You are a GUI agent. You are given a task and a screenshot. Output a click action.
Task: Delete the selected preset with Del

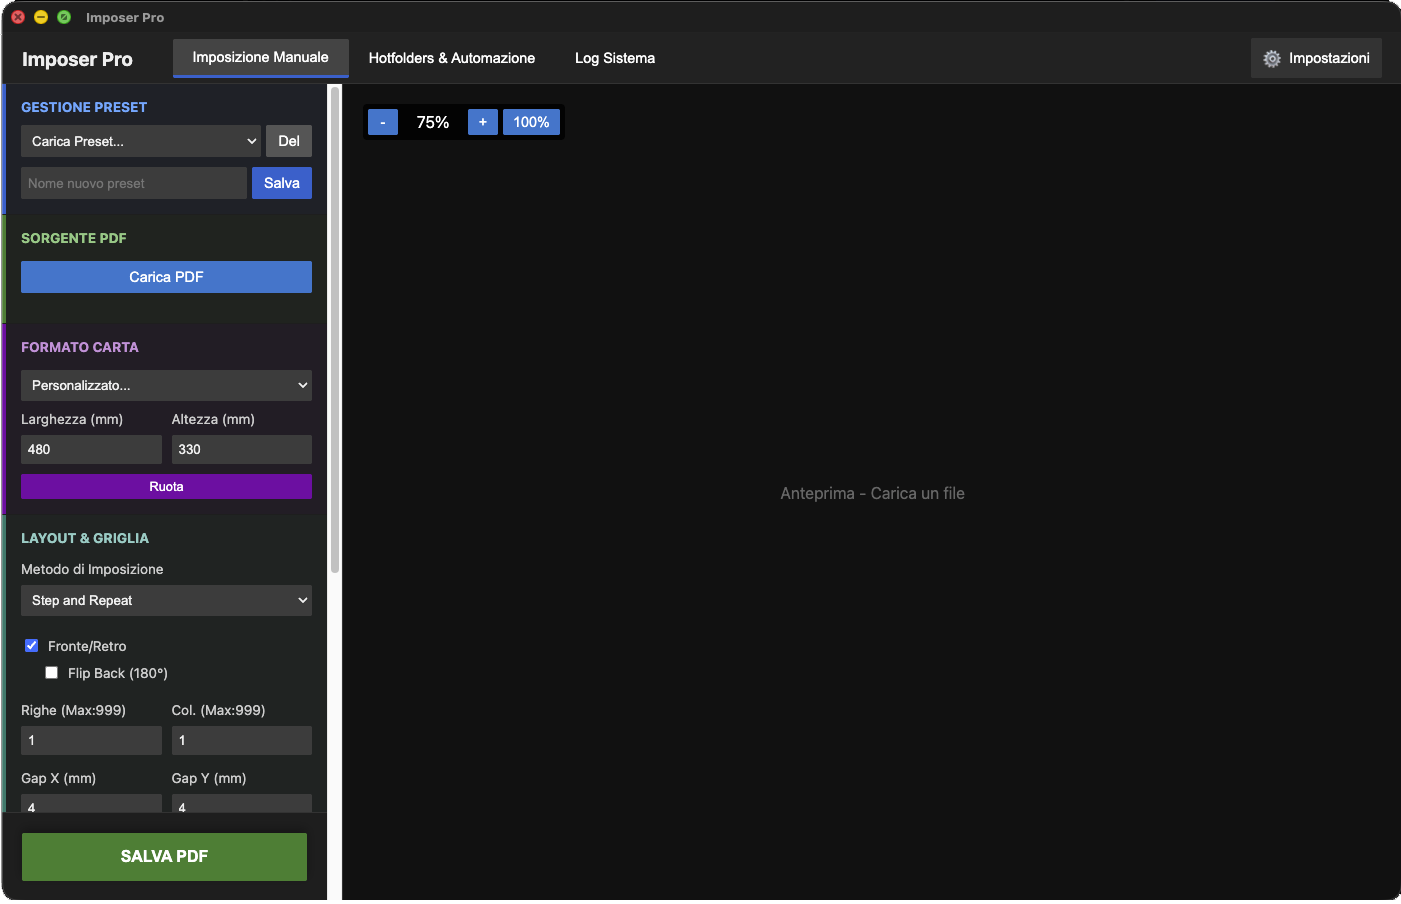click(288, 140)
